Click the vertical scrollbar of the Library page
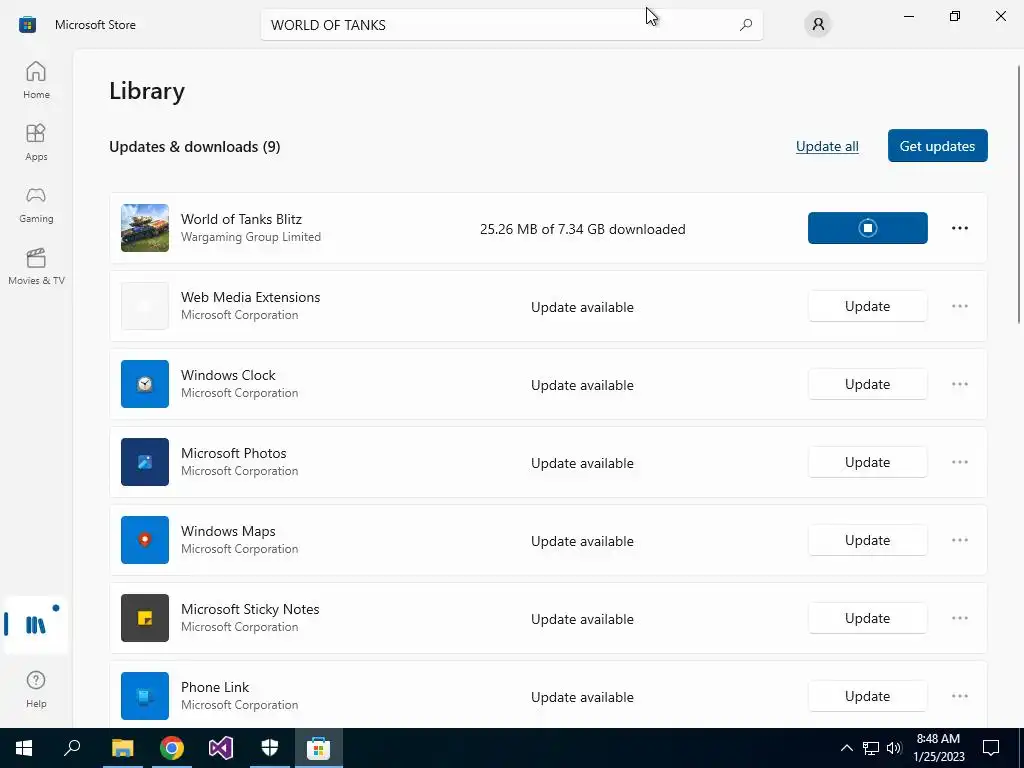The height and width of the screenshot is (768, 1024). (x=1019, y=194)
